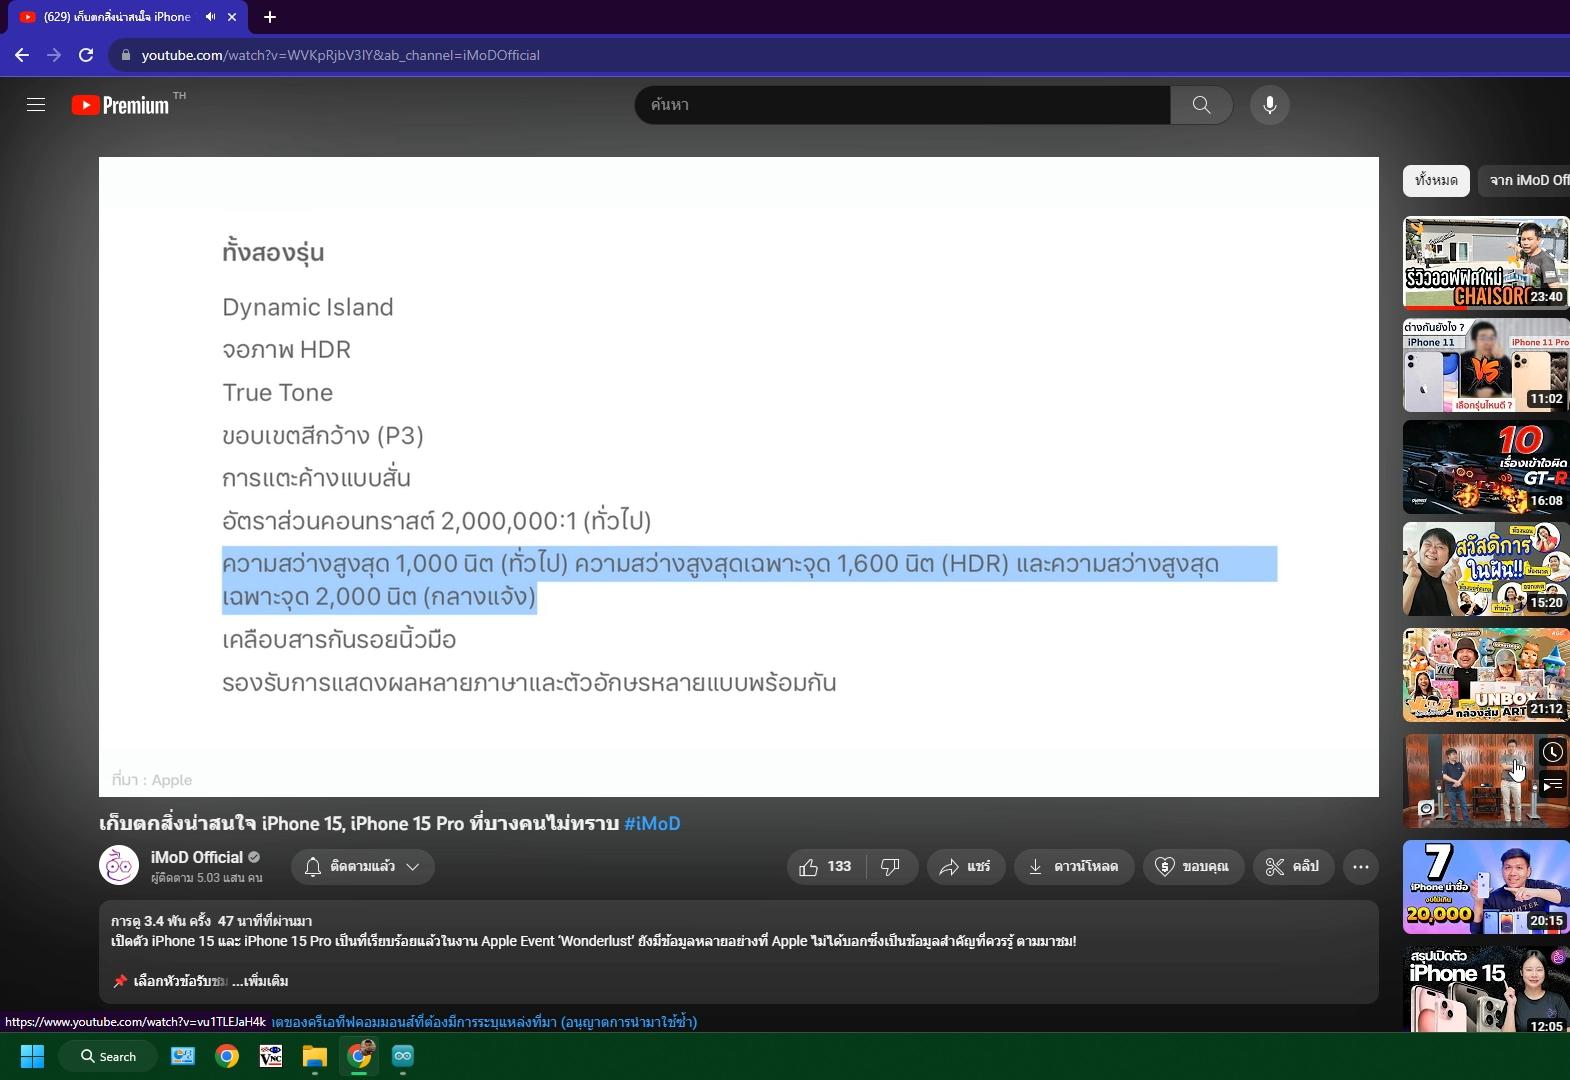Open iMoD Official channel avatar
The height and width of the screenshot is (1080, 1570).
pyautogui.click(x=119, y=866)
